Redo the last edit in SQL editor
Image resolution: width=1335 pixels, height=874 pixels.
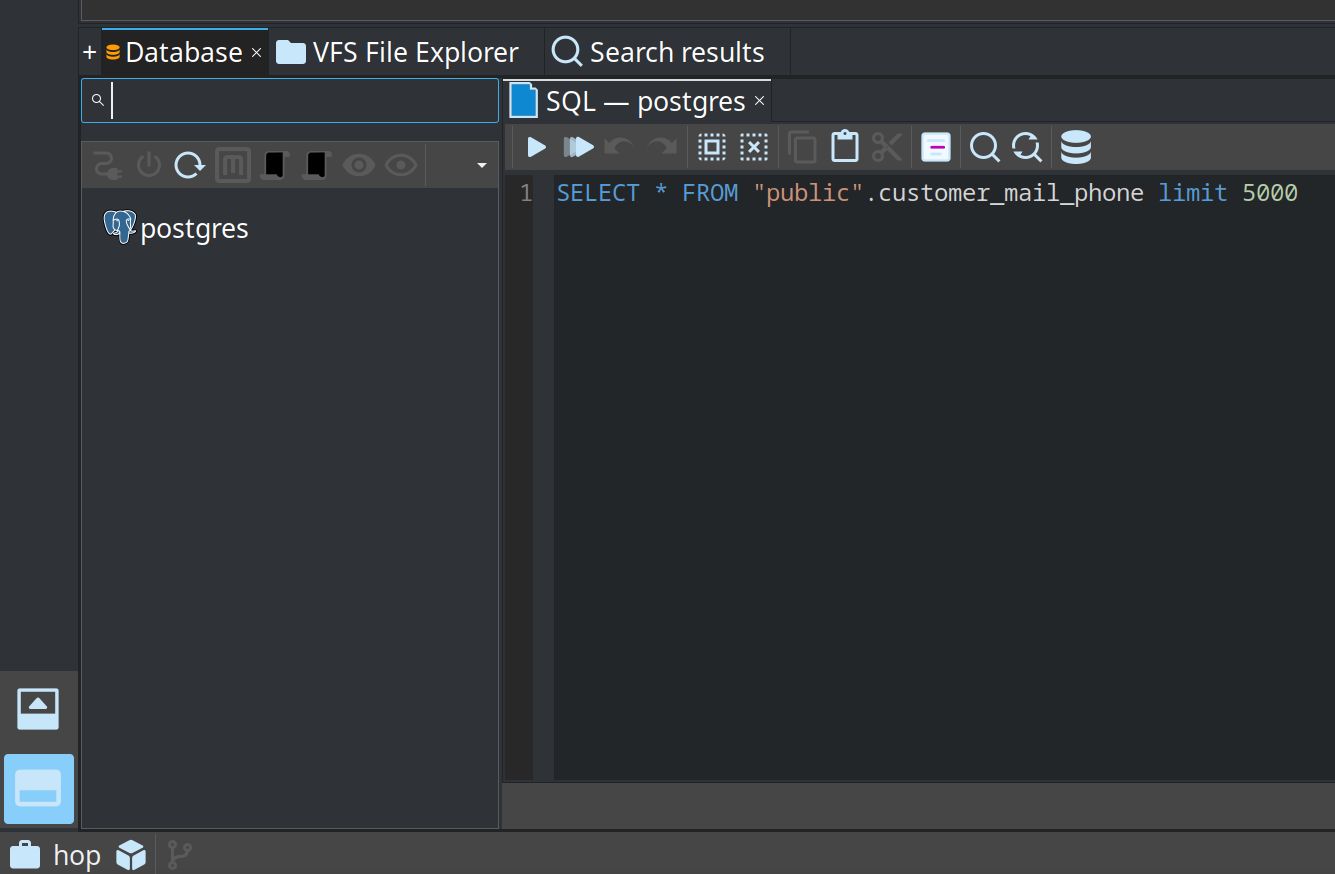pyautogui.click(x=662, y=148)
